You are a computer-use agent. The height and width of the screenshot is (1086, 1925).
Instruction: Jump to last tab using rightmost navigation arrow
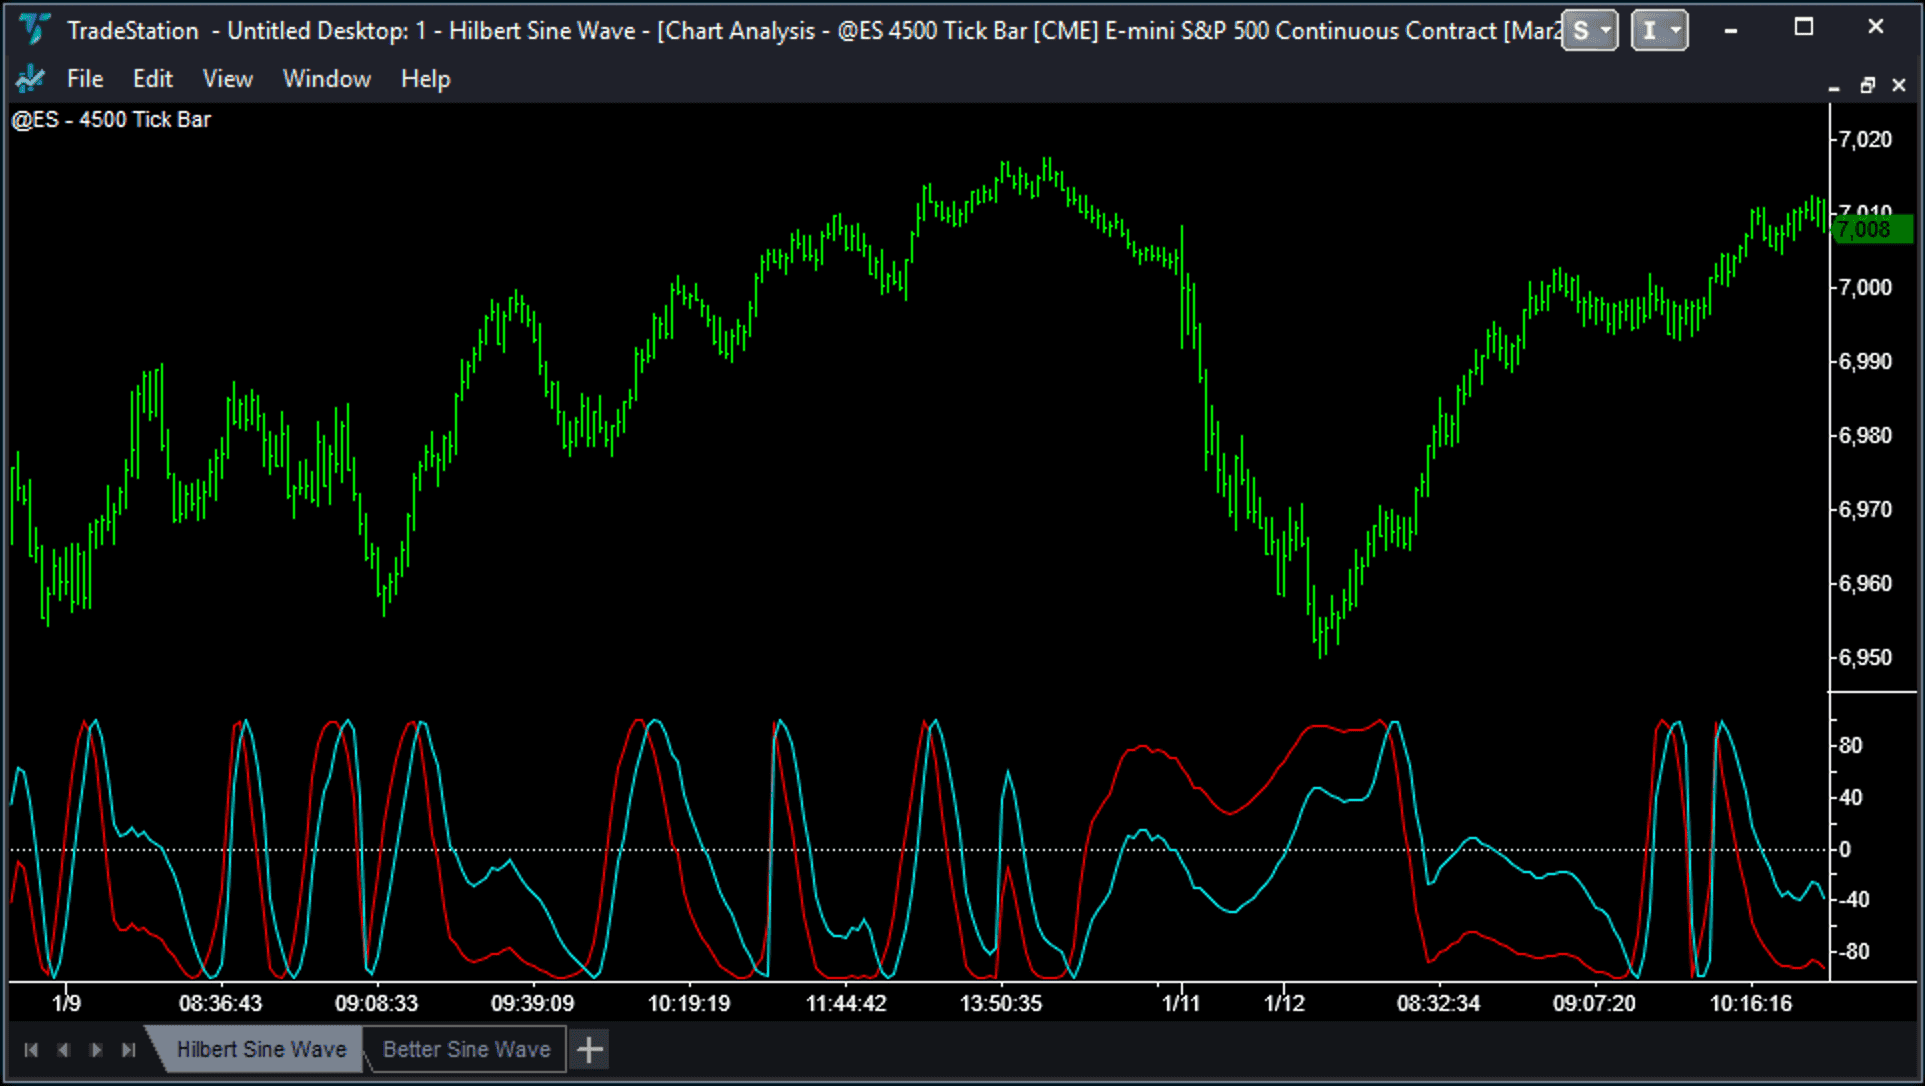pos(129,1049)
